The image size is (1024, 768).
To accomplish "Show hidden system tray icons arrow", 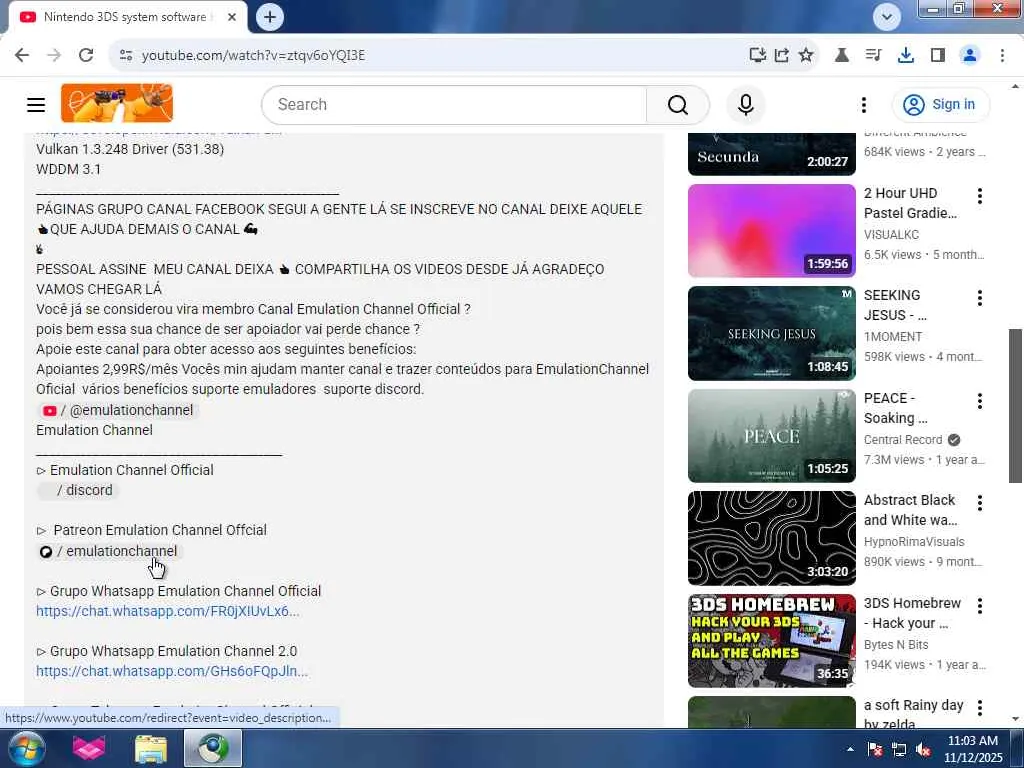I will click(850, 749).
